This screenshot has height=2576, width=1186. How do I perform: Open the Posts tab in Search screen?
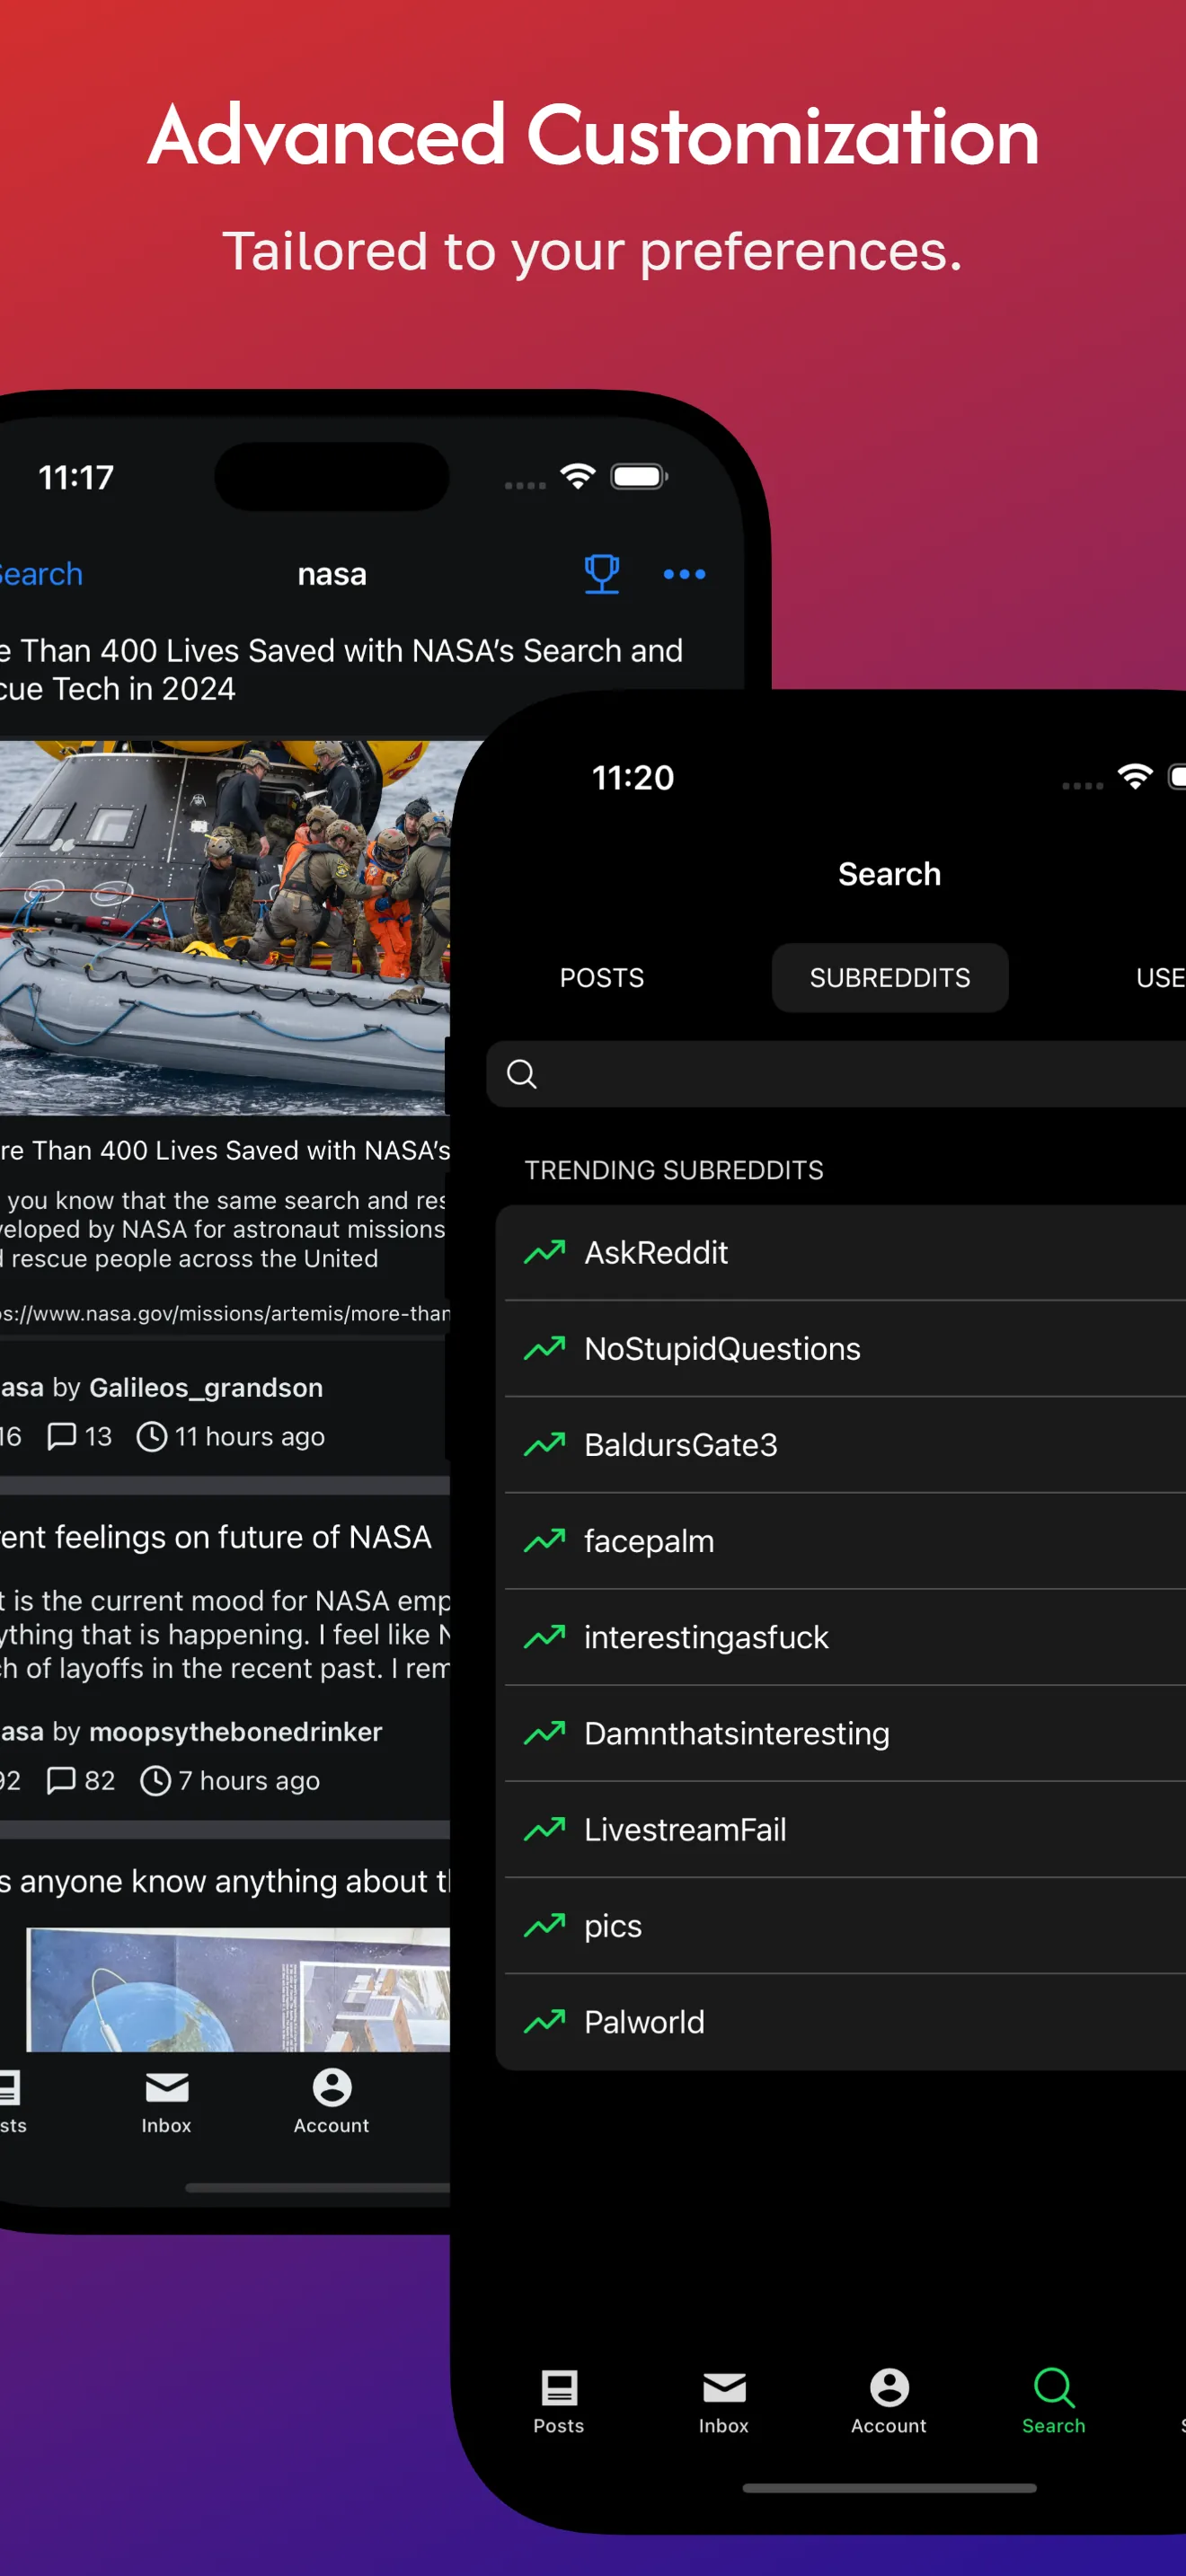(x=558, y=2403)
